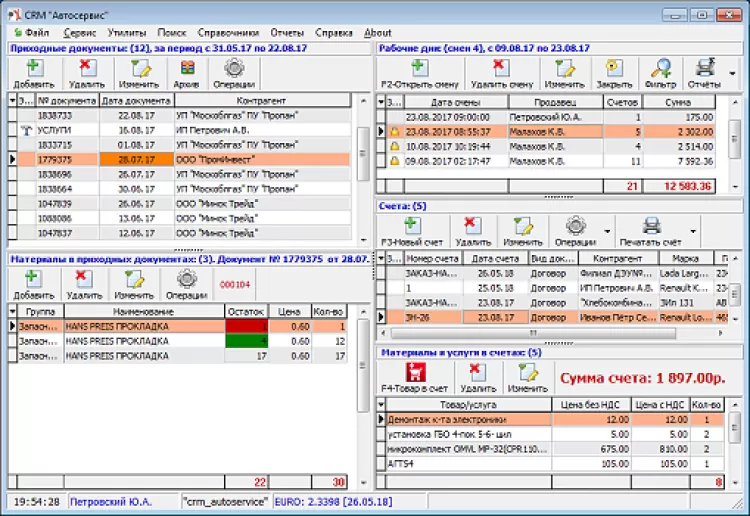Screen dimensions: 750x516
Task: Expand Операции dropdown in accounts toolbar
Action: [607, 230]
